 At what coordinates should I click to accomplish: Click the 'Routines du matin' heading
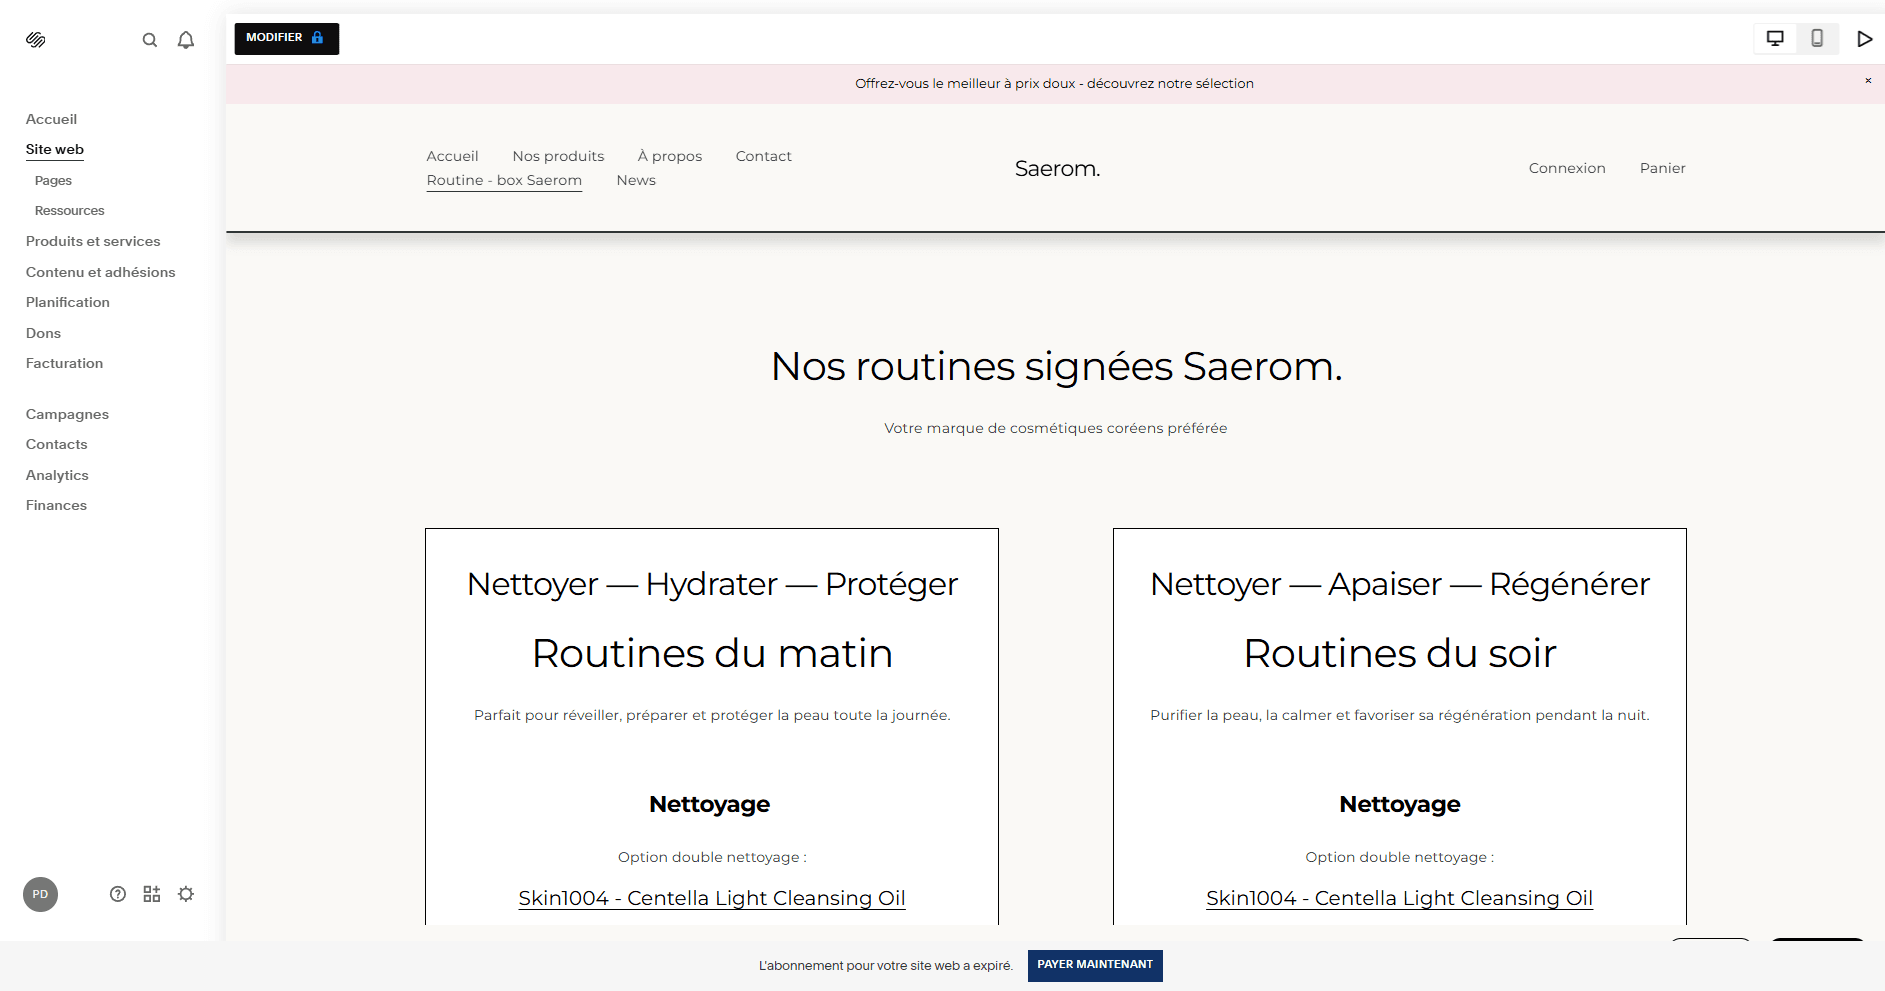click(x=712, y=653)
